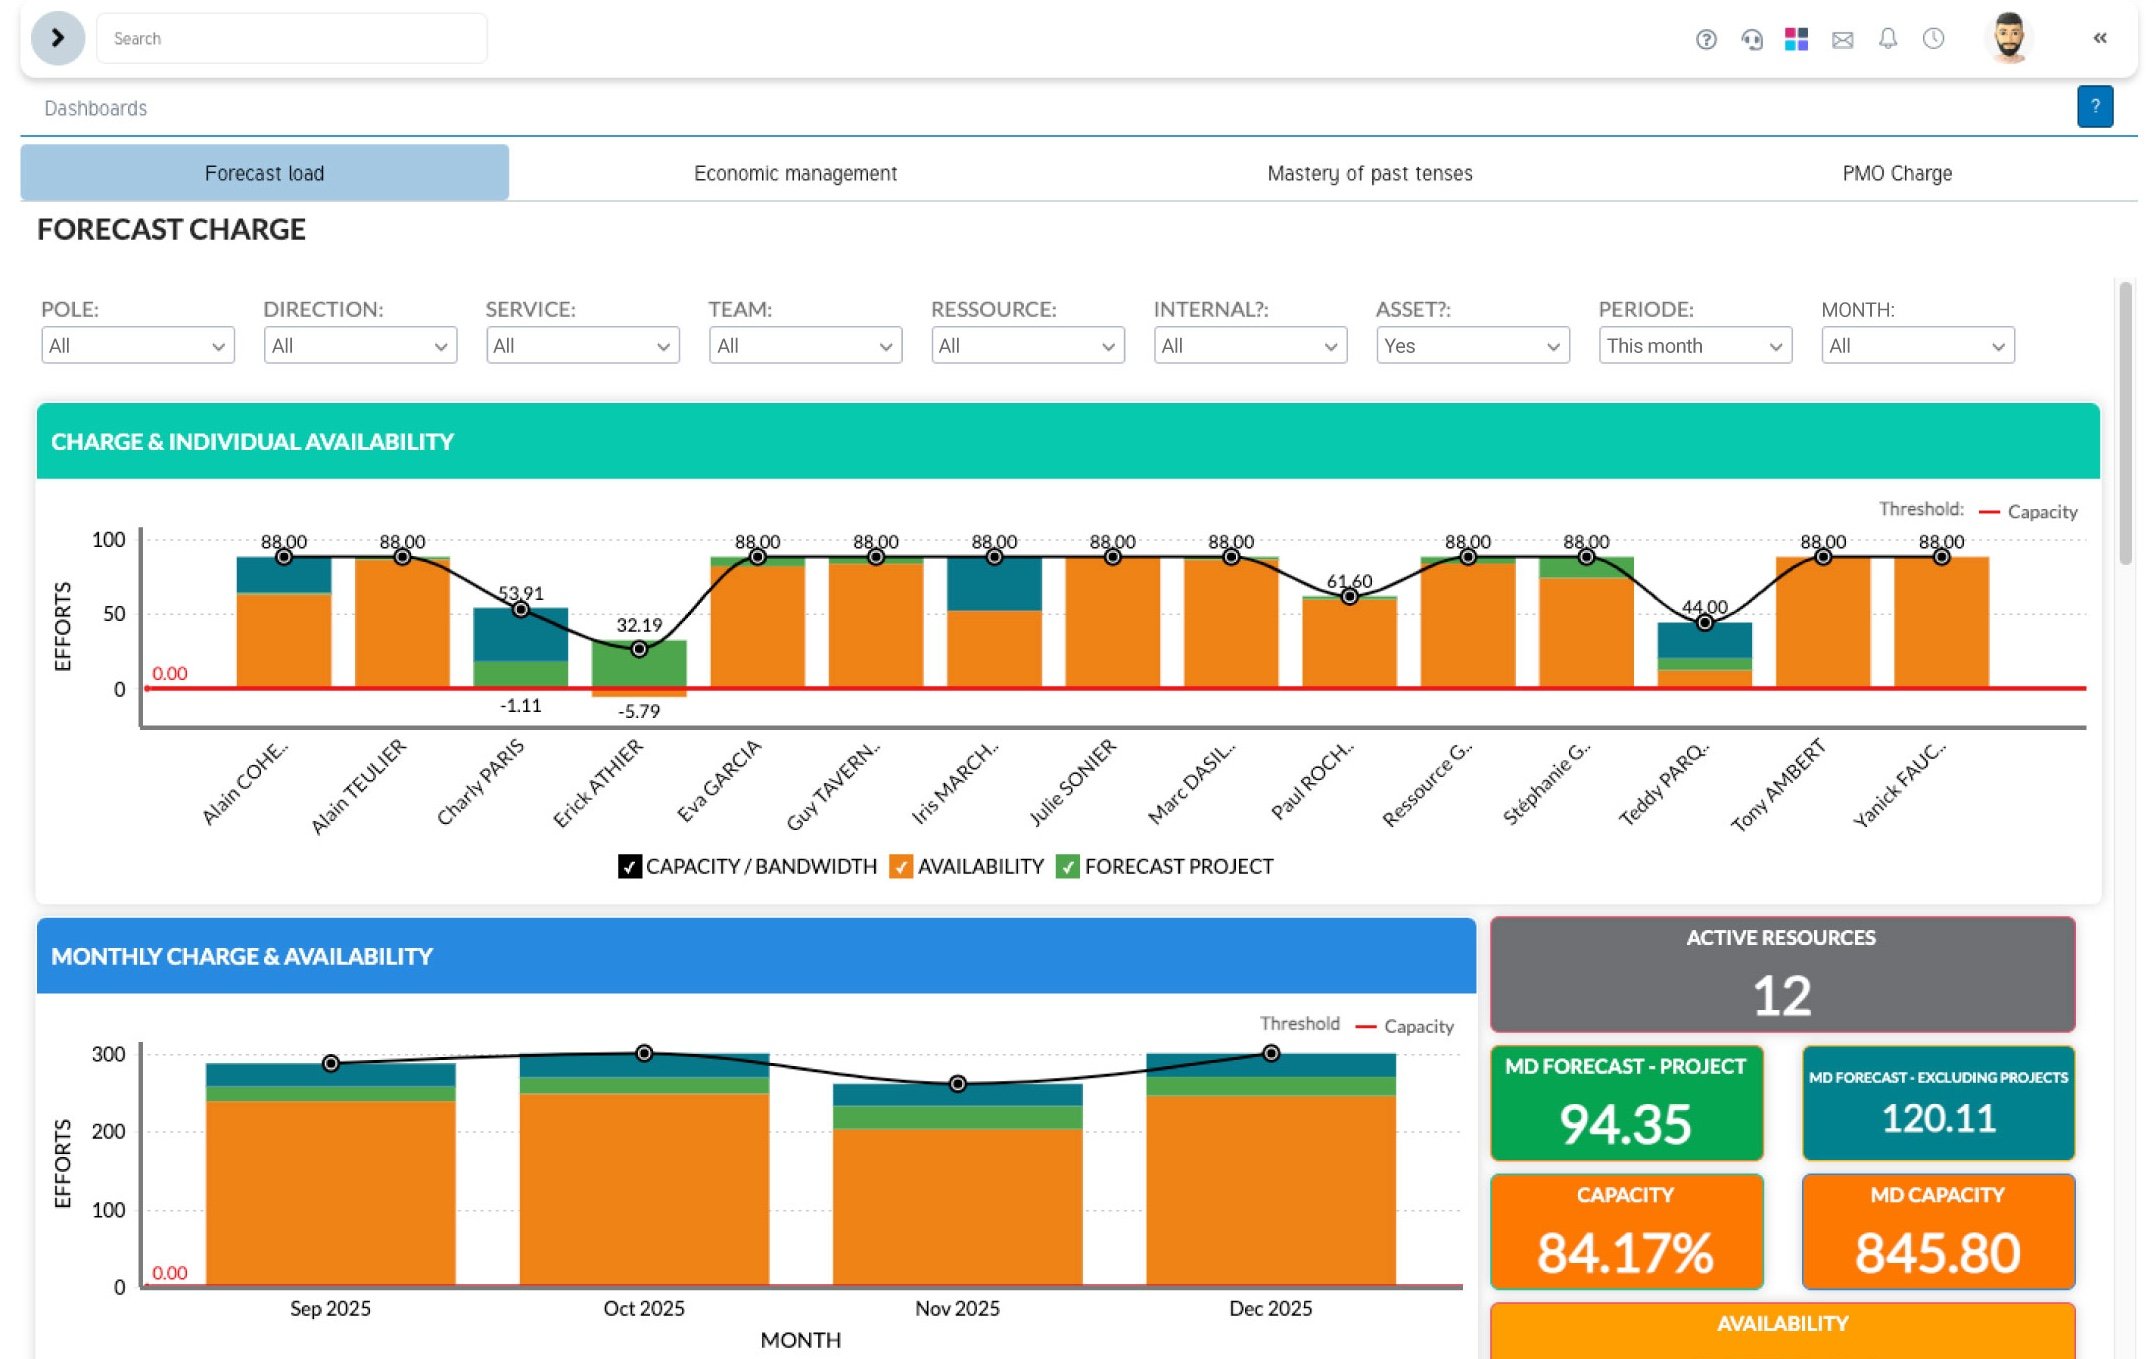Open the mail envelope icon

(1842, 39)
